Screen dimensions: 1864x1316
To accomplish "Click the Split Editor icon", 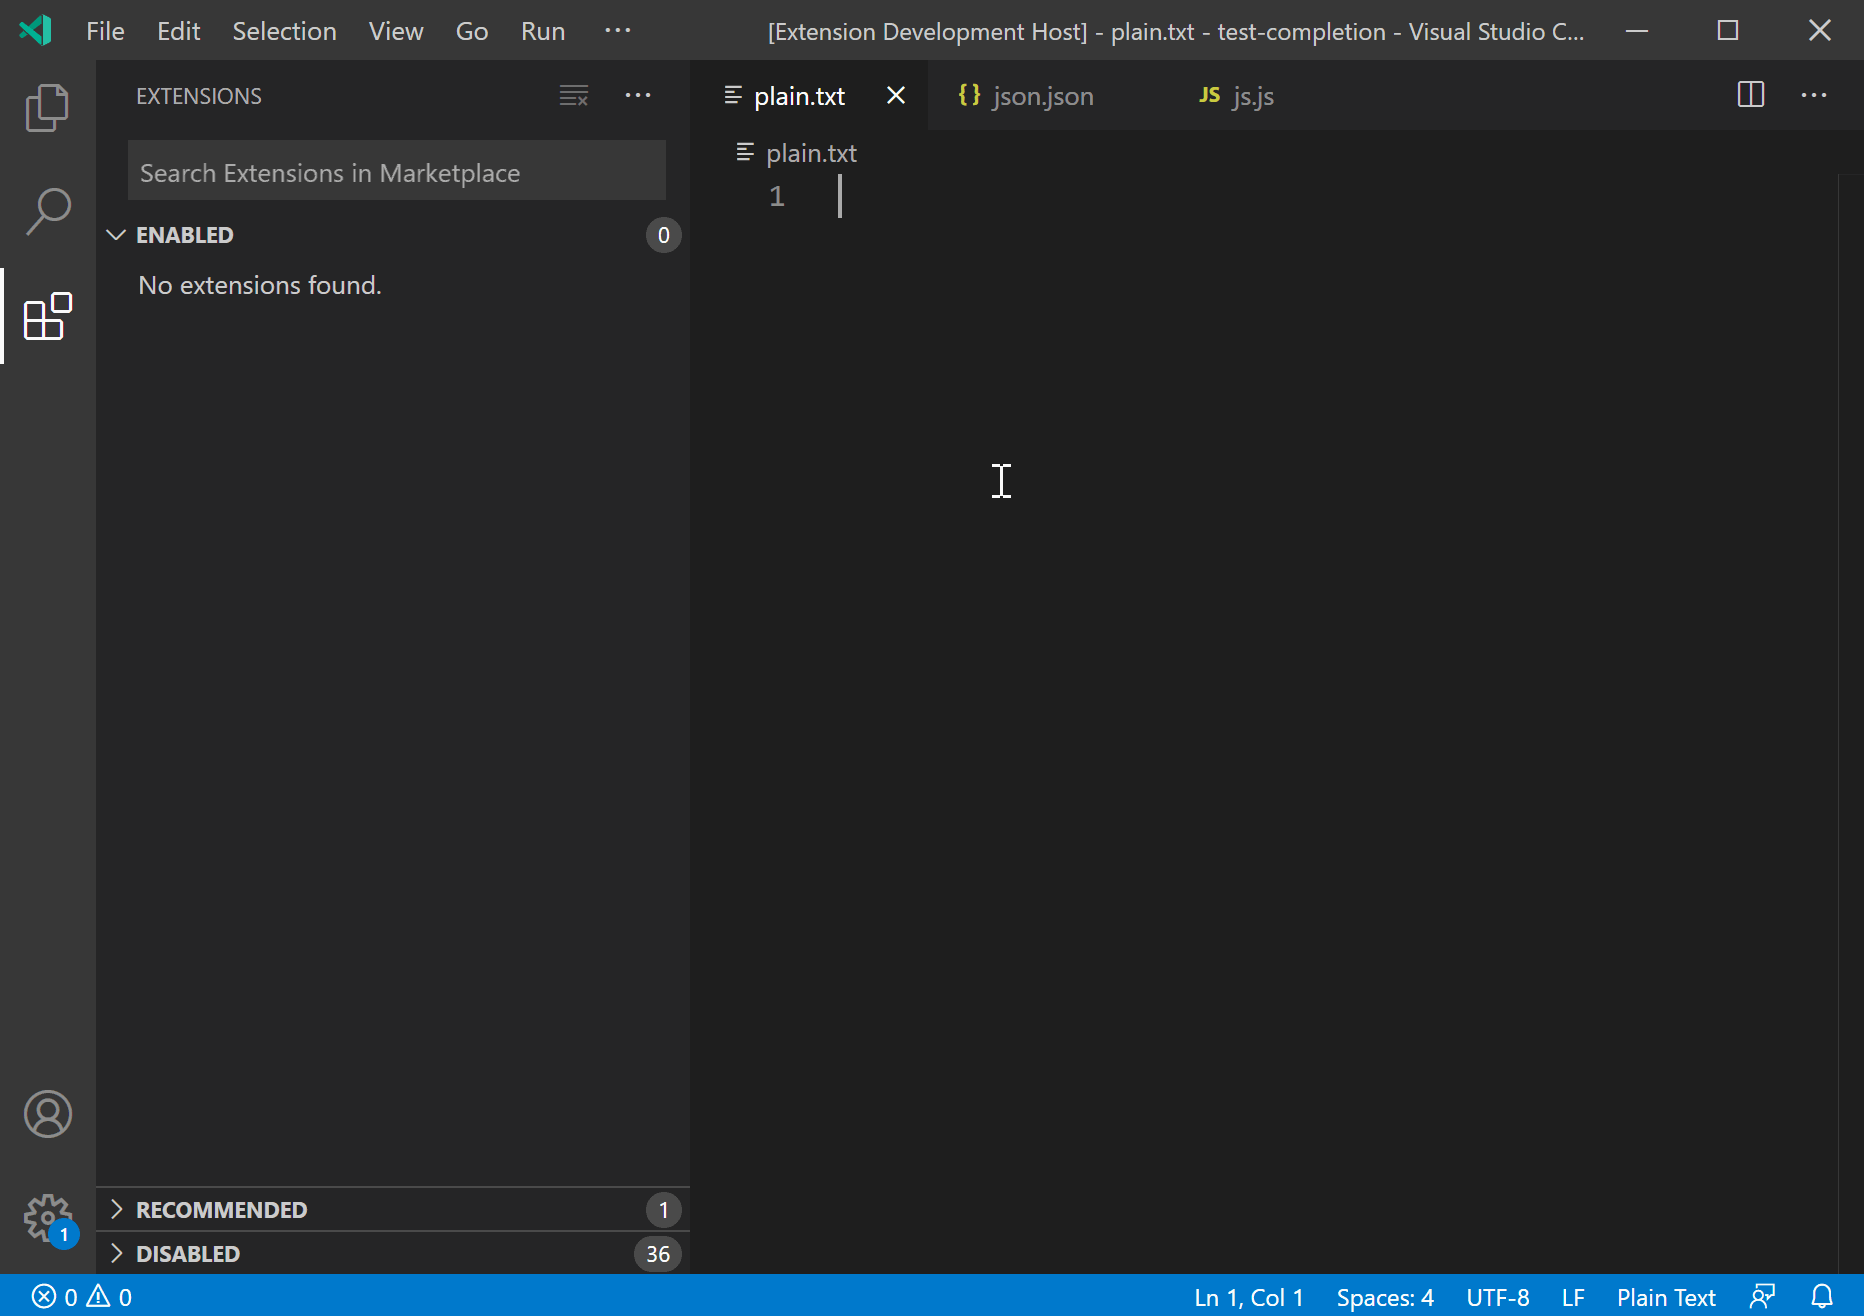I will pos(1750,95).
